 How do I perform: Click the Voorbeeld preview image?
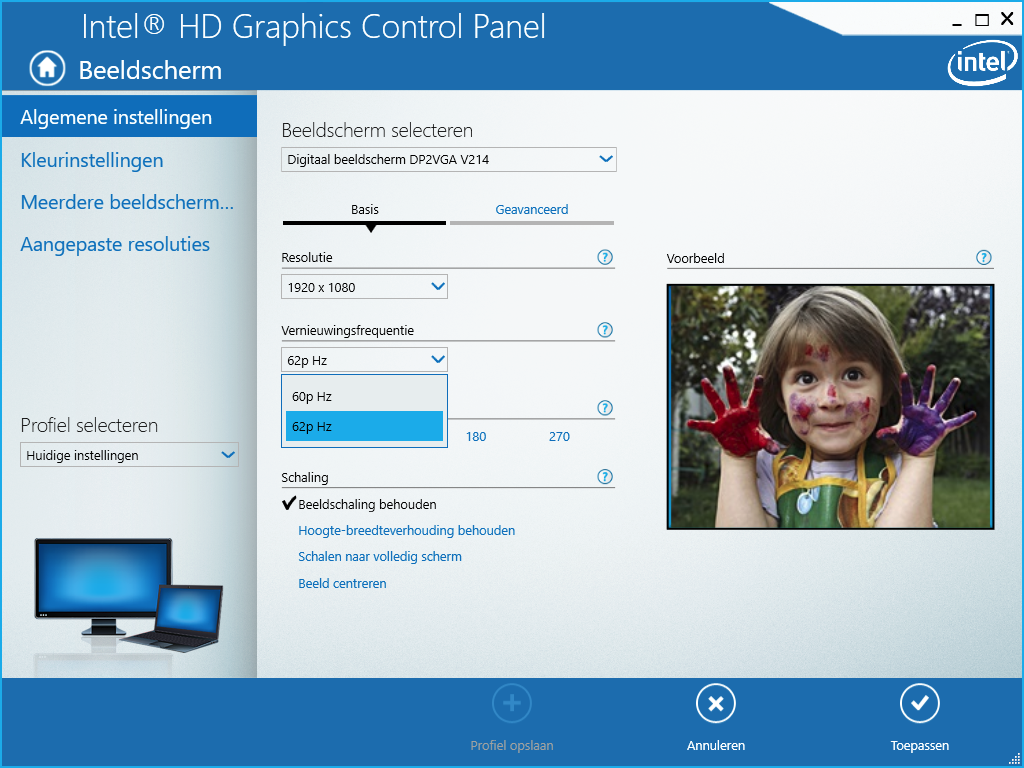click(830, 407)
